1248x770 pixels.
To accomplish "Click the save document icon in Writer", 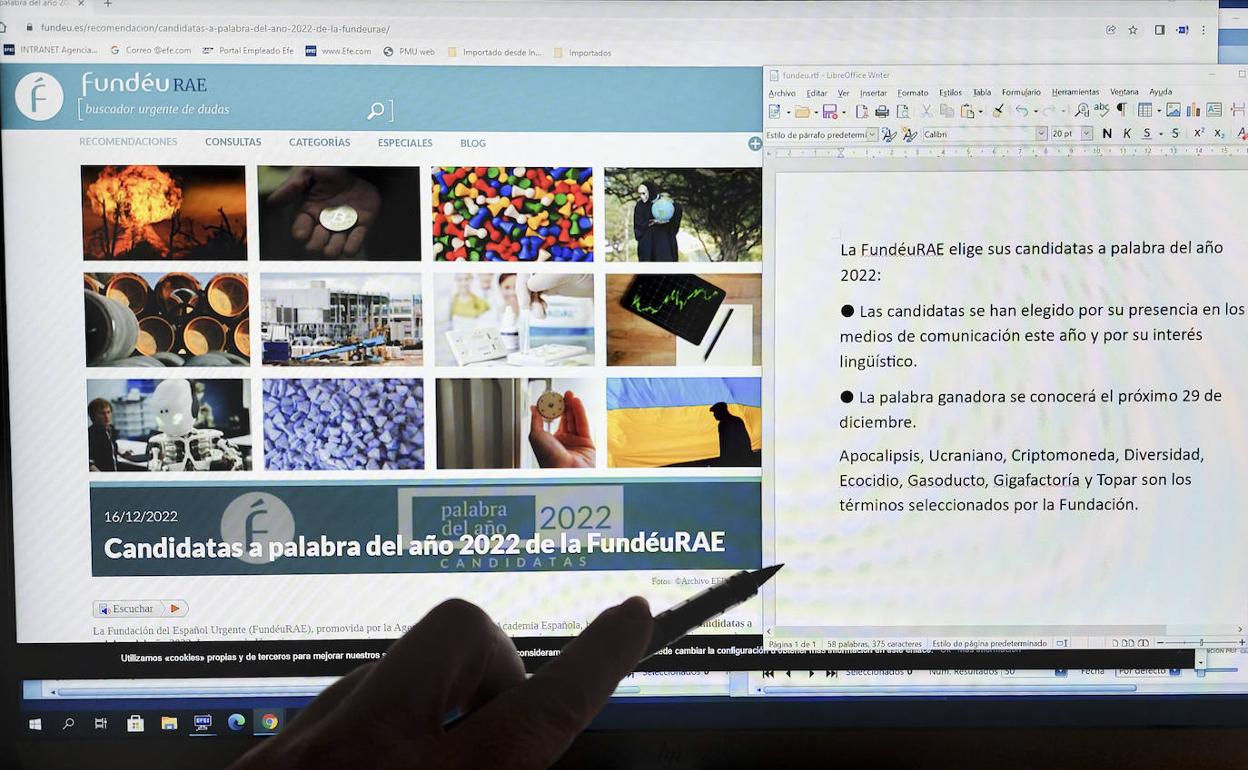I will (x=829, y=111).
